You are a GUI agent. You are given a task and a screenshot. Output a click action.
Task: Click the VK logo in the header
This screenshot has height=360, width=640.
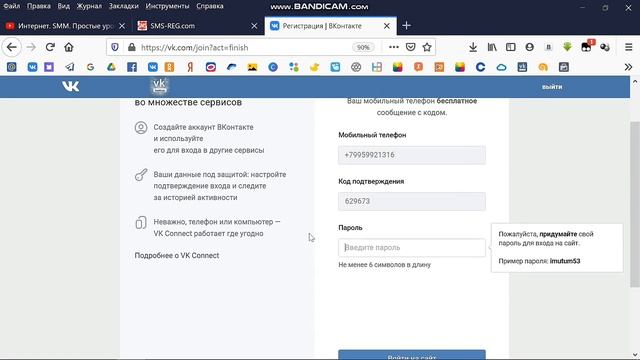click(x=71, y=86)
